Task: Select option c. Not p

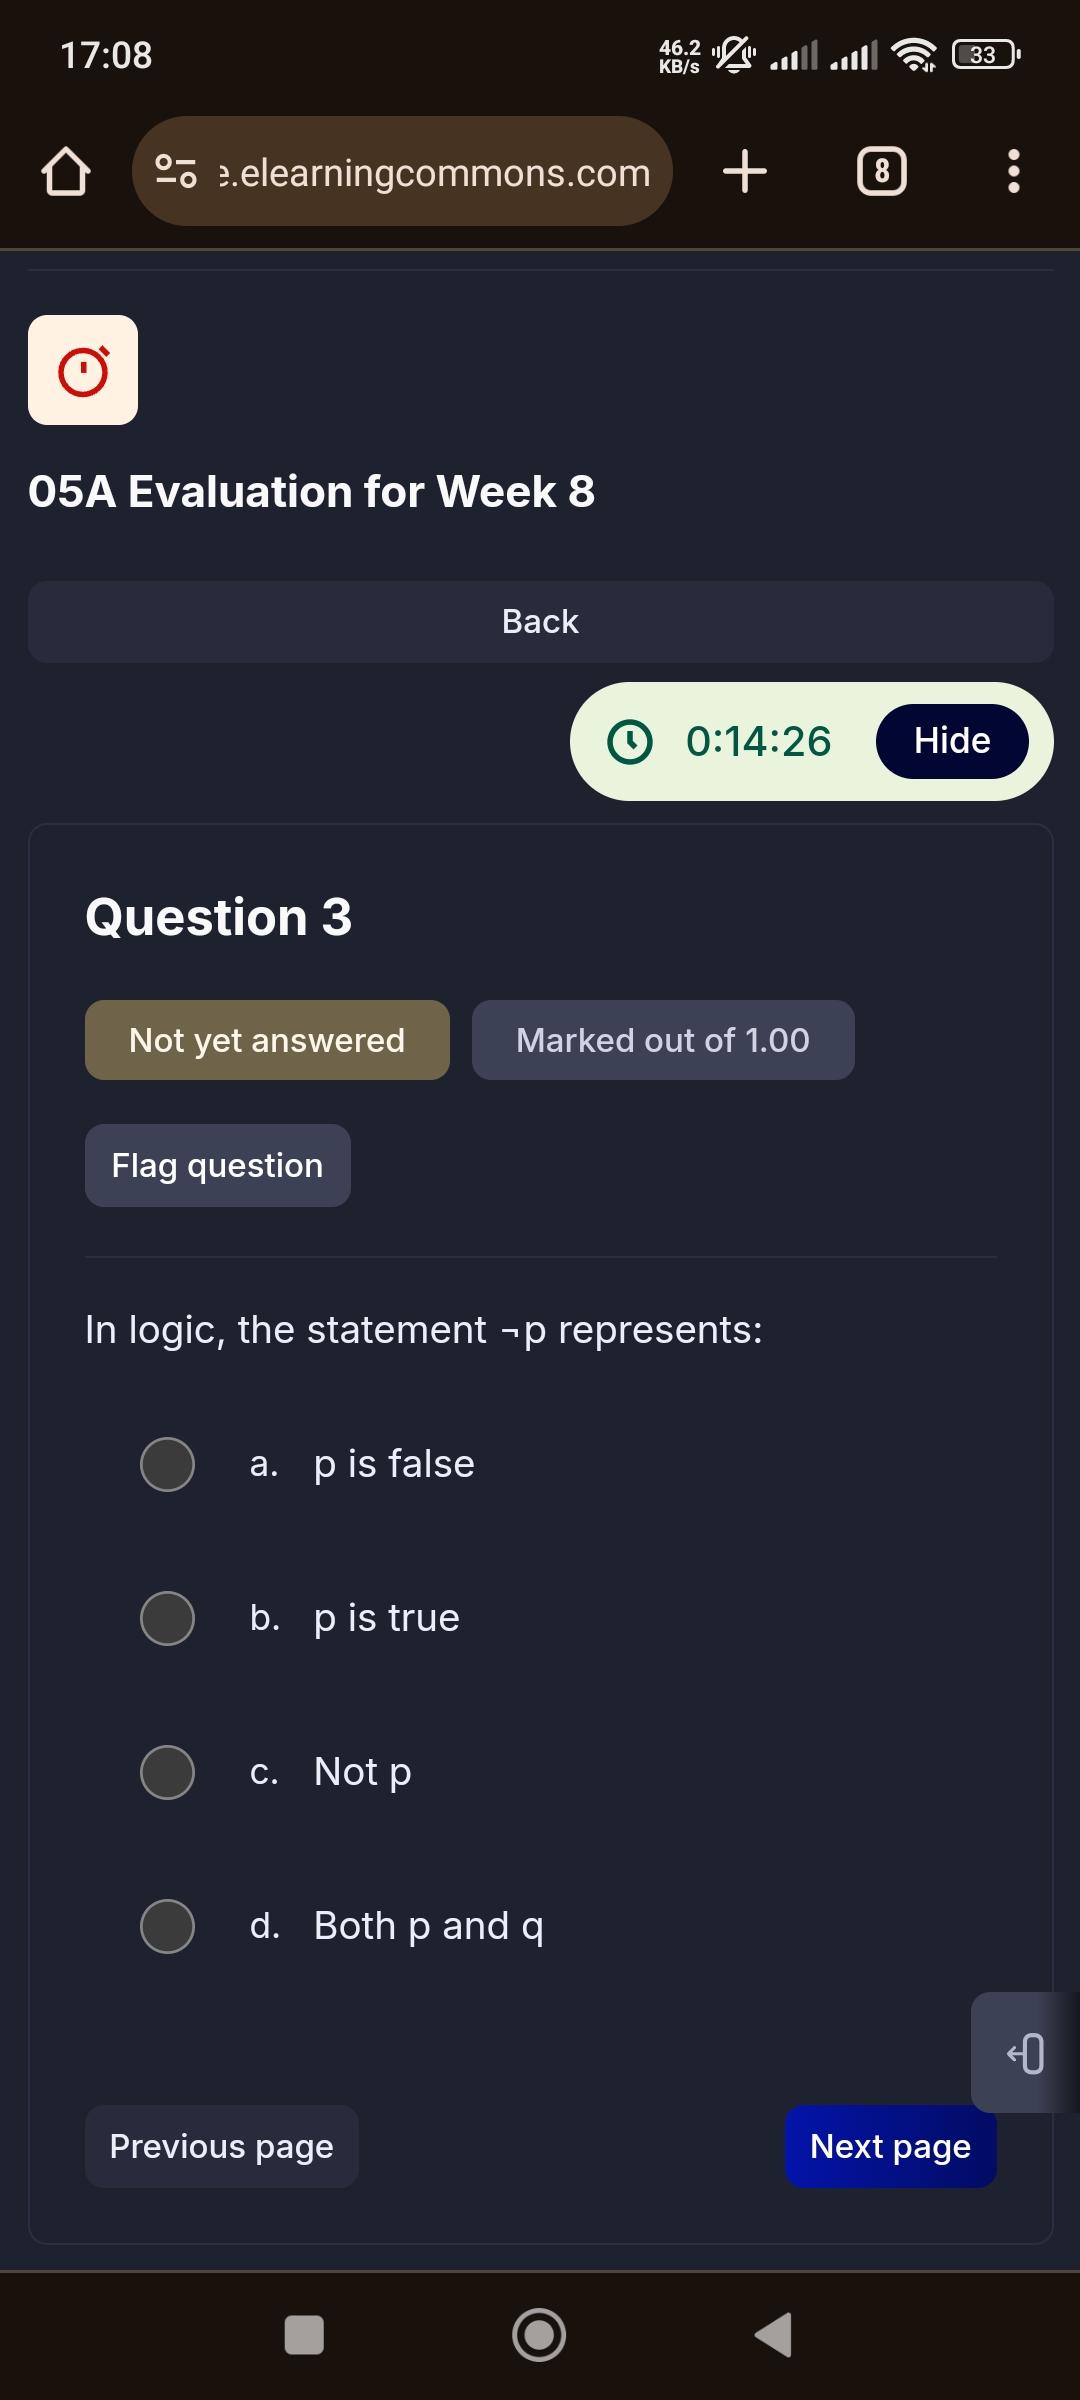Action: tap(167, 1772)
